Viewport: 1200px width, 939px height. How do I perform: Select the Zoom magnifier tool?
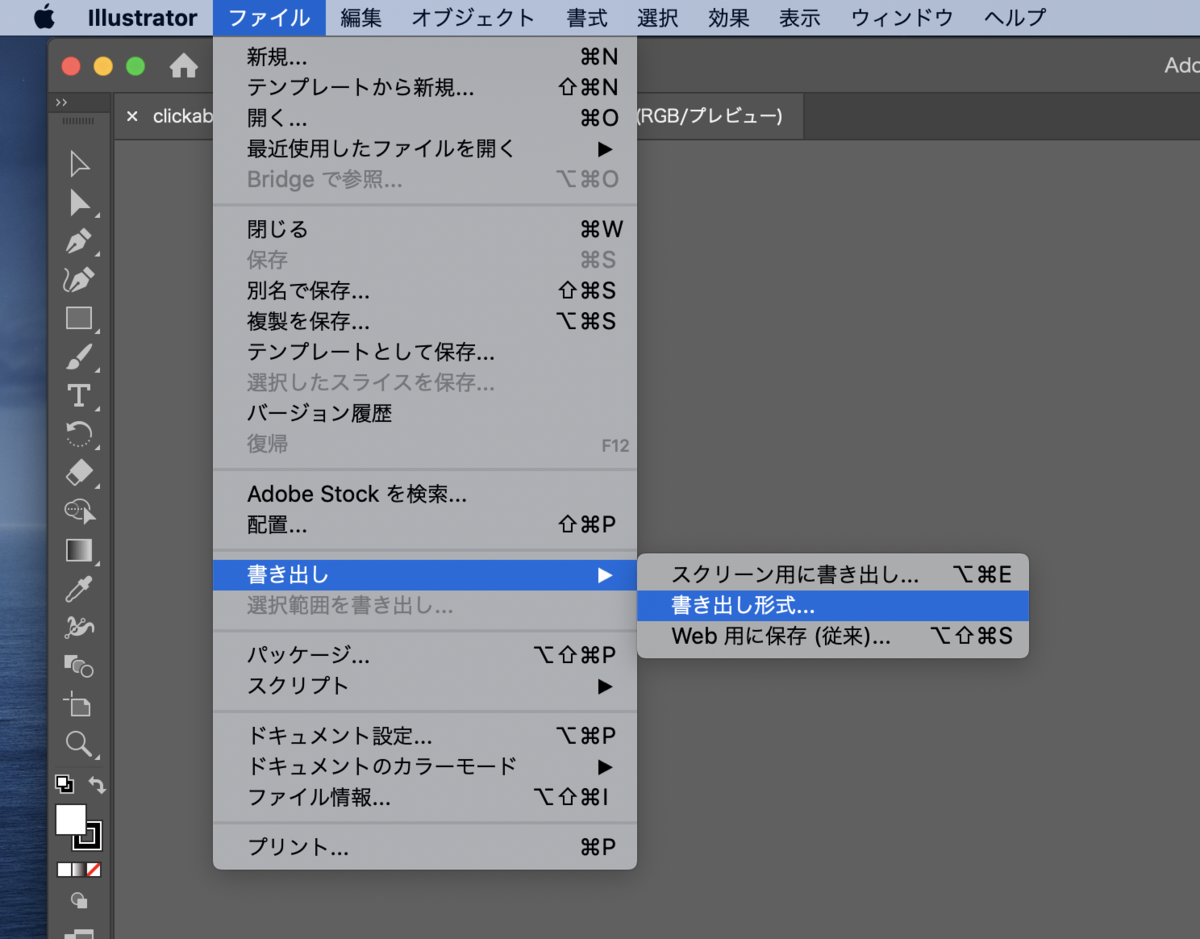click(79, 743)
